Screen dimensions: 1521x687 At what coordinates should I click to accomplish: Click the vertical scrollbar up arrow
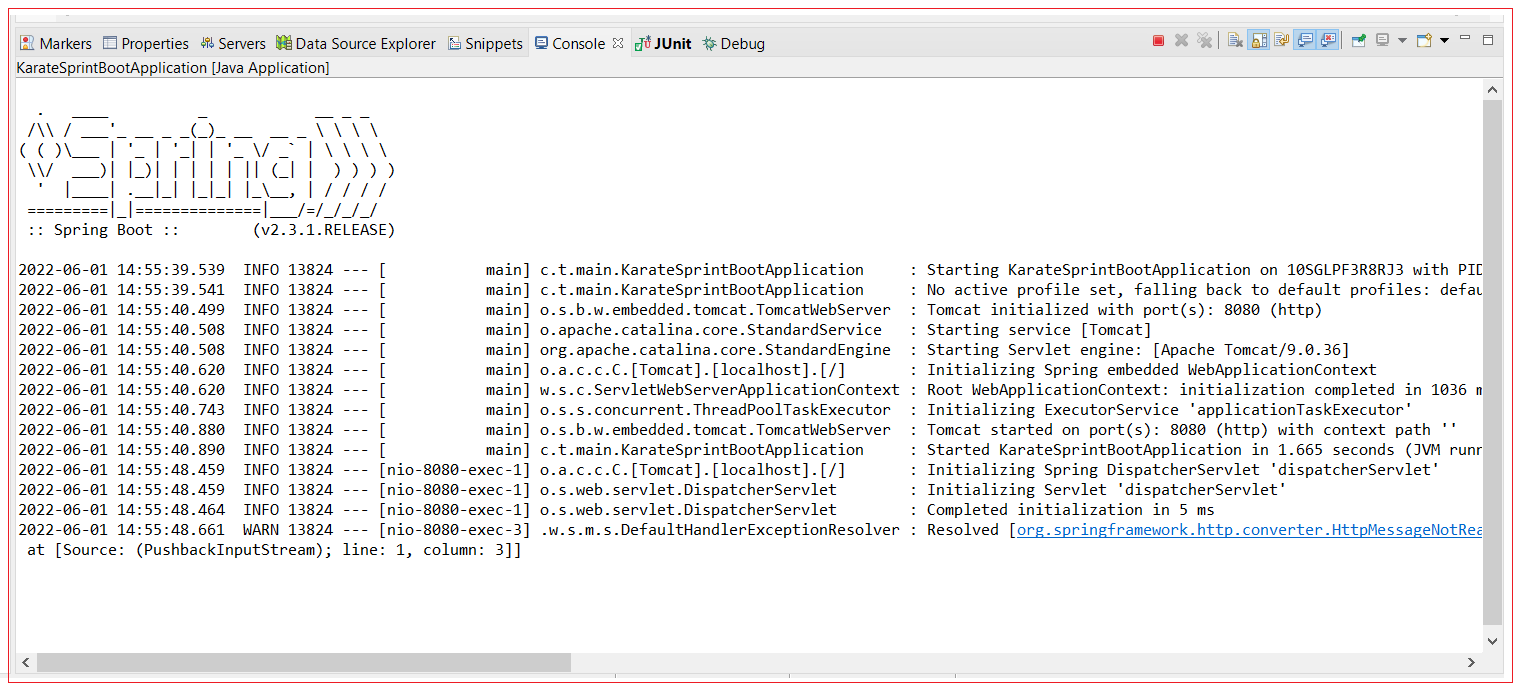tap(1492, 89)
